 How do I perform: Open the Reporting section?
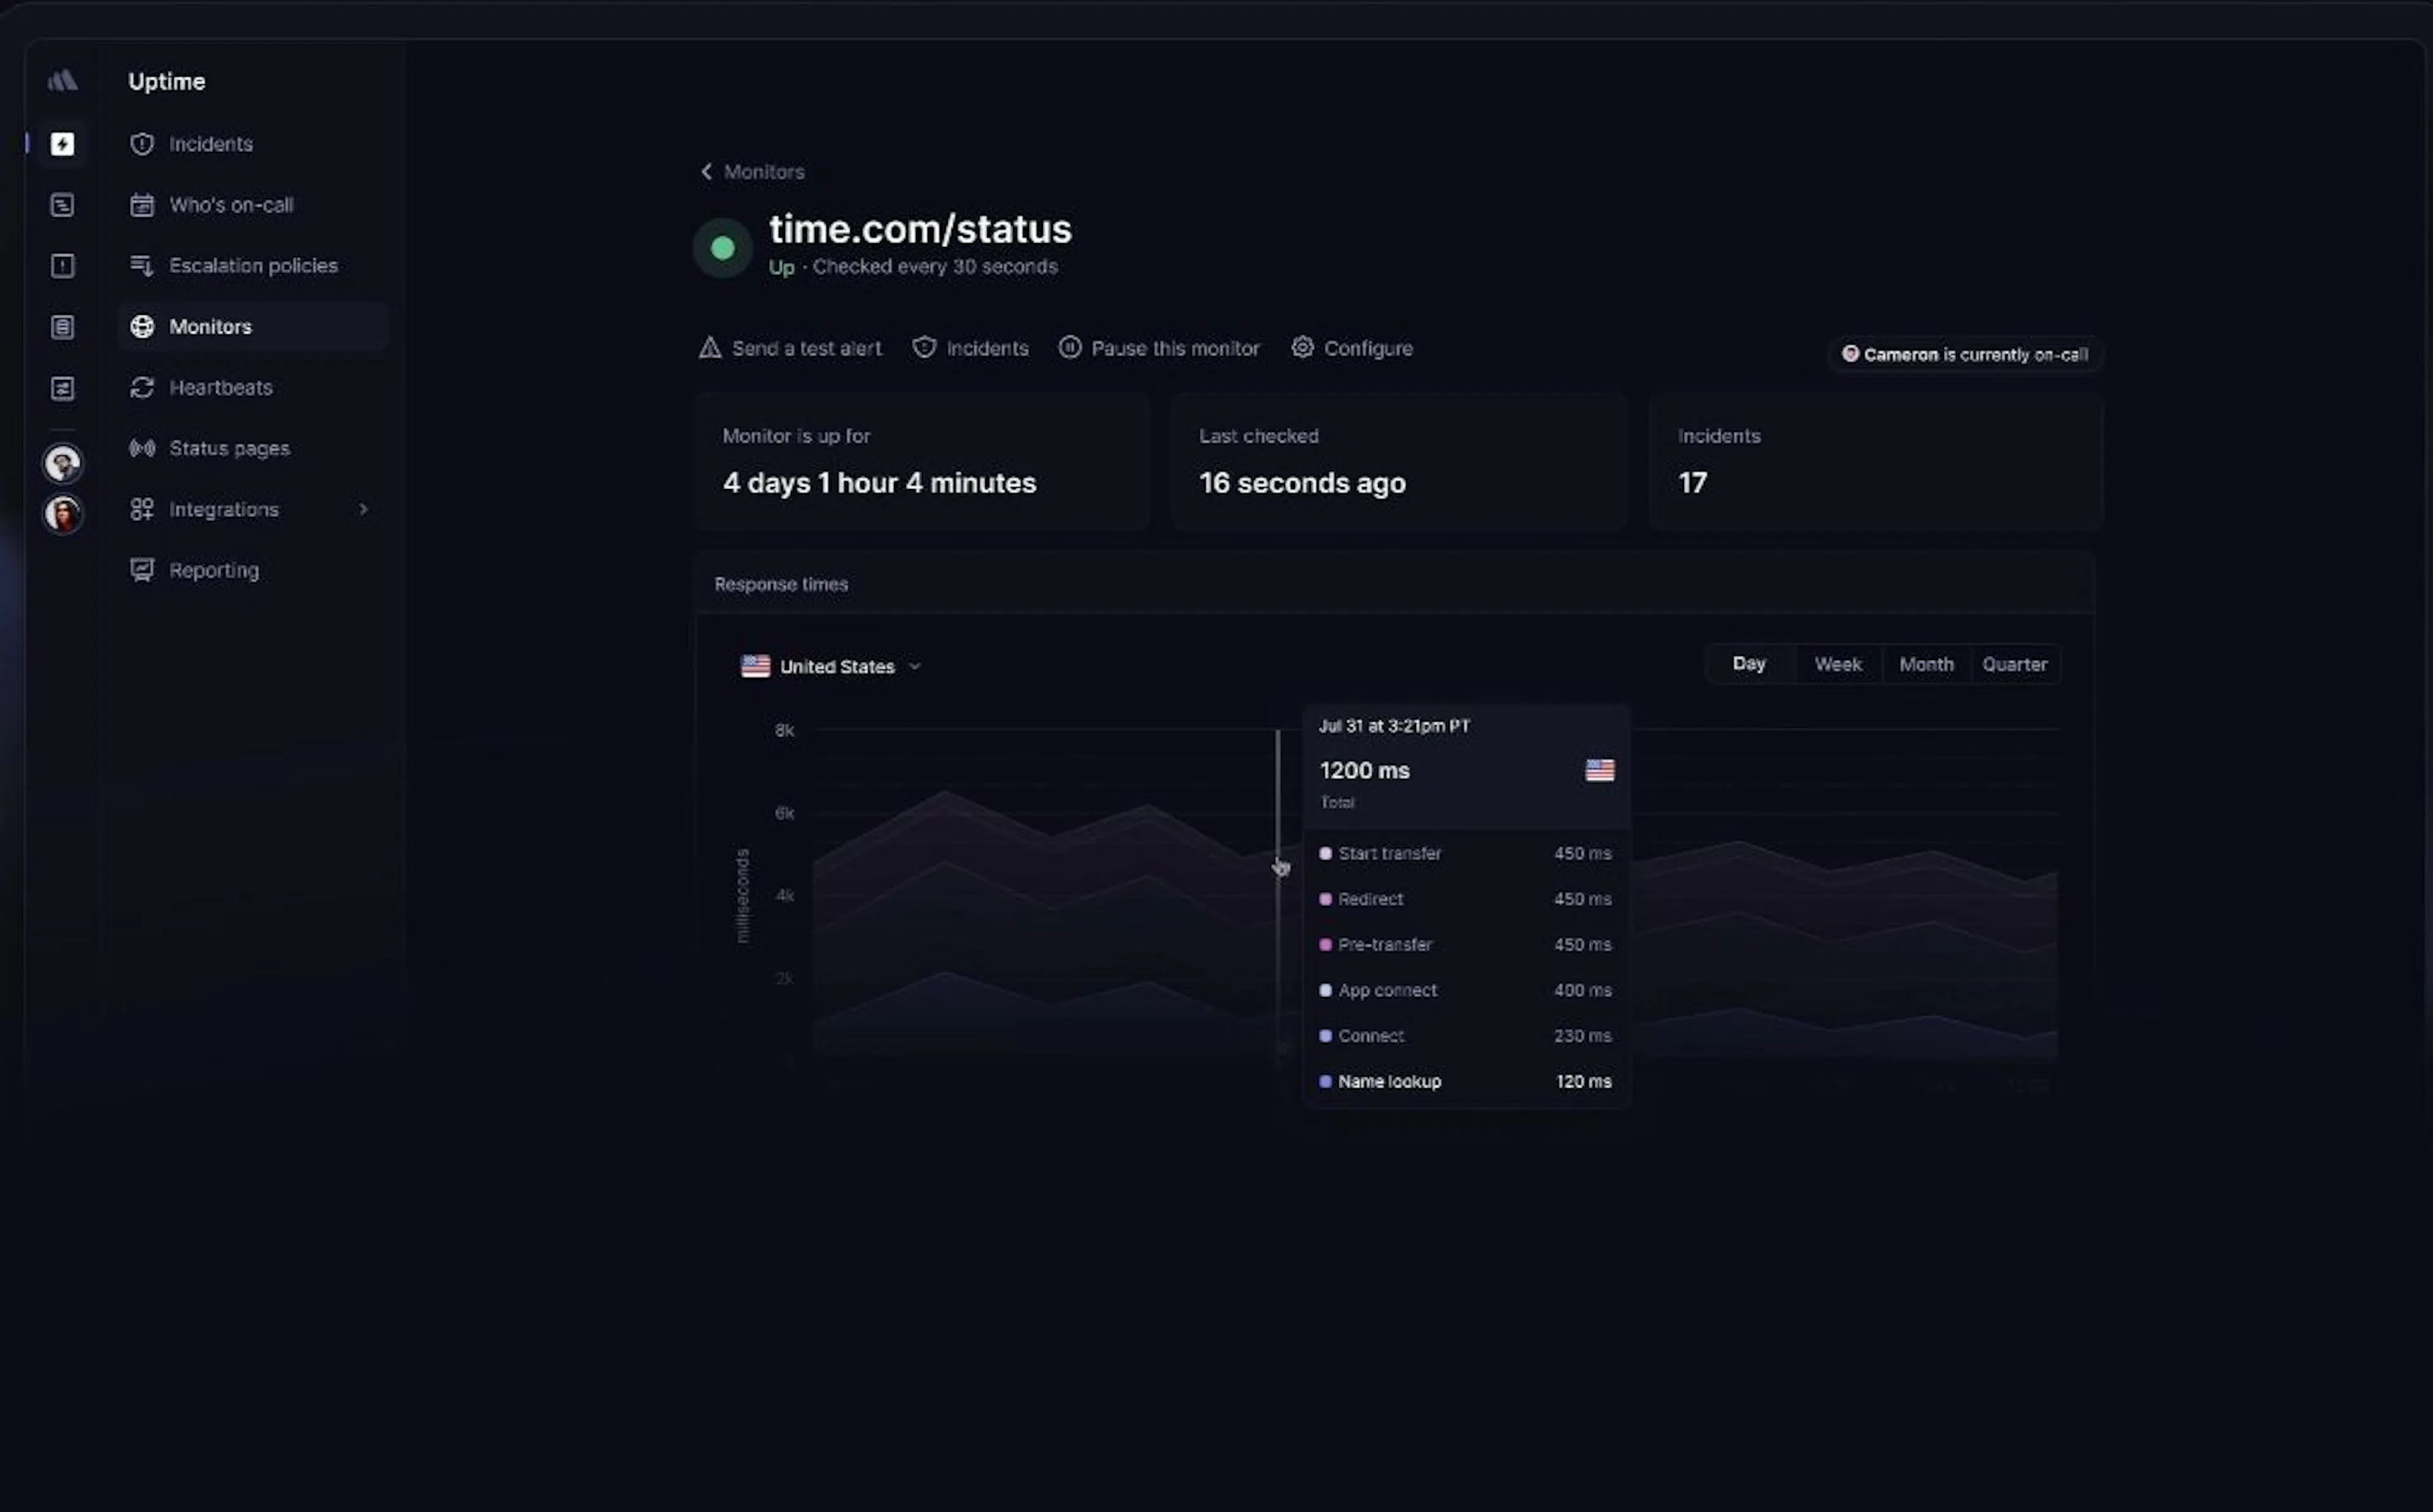point(252,571)
